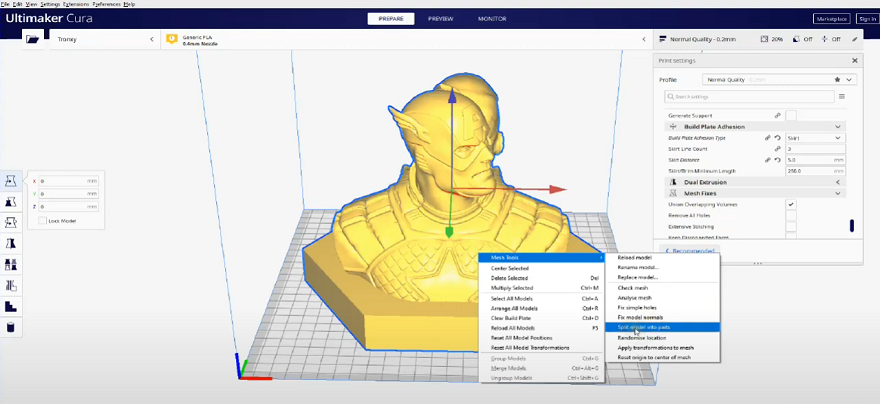Click the Skirt Line Count value field
This screenshot has height=404, width=880.
[x=815, y=149]
